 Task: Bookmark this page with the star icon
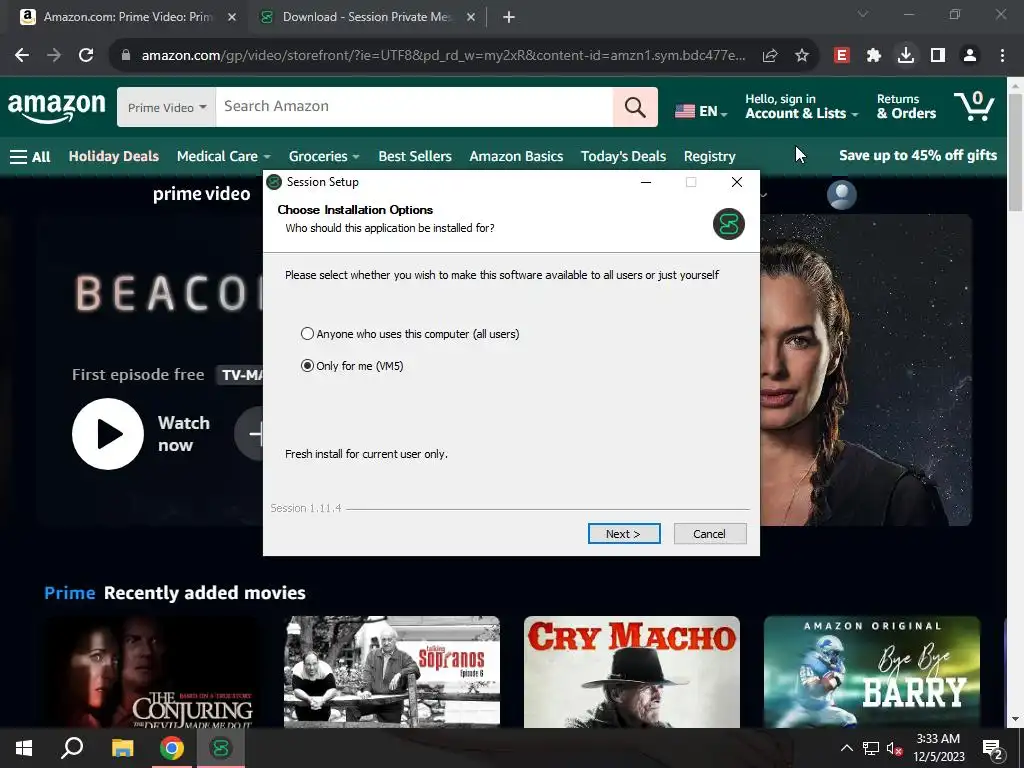pyautogui.click(x=801, y=56)
